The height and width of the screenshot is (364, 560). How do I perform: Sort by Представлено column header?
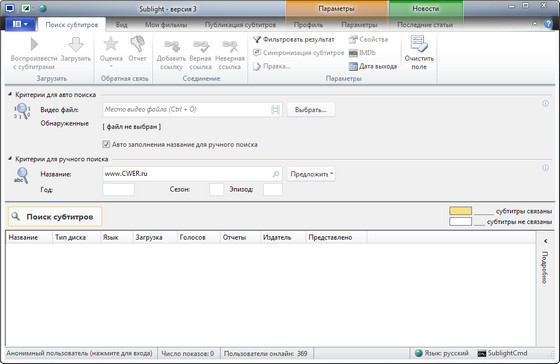click(336, 238)
